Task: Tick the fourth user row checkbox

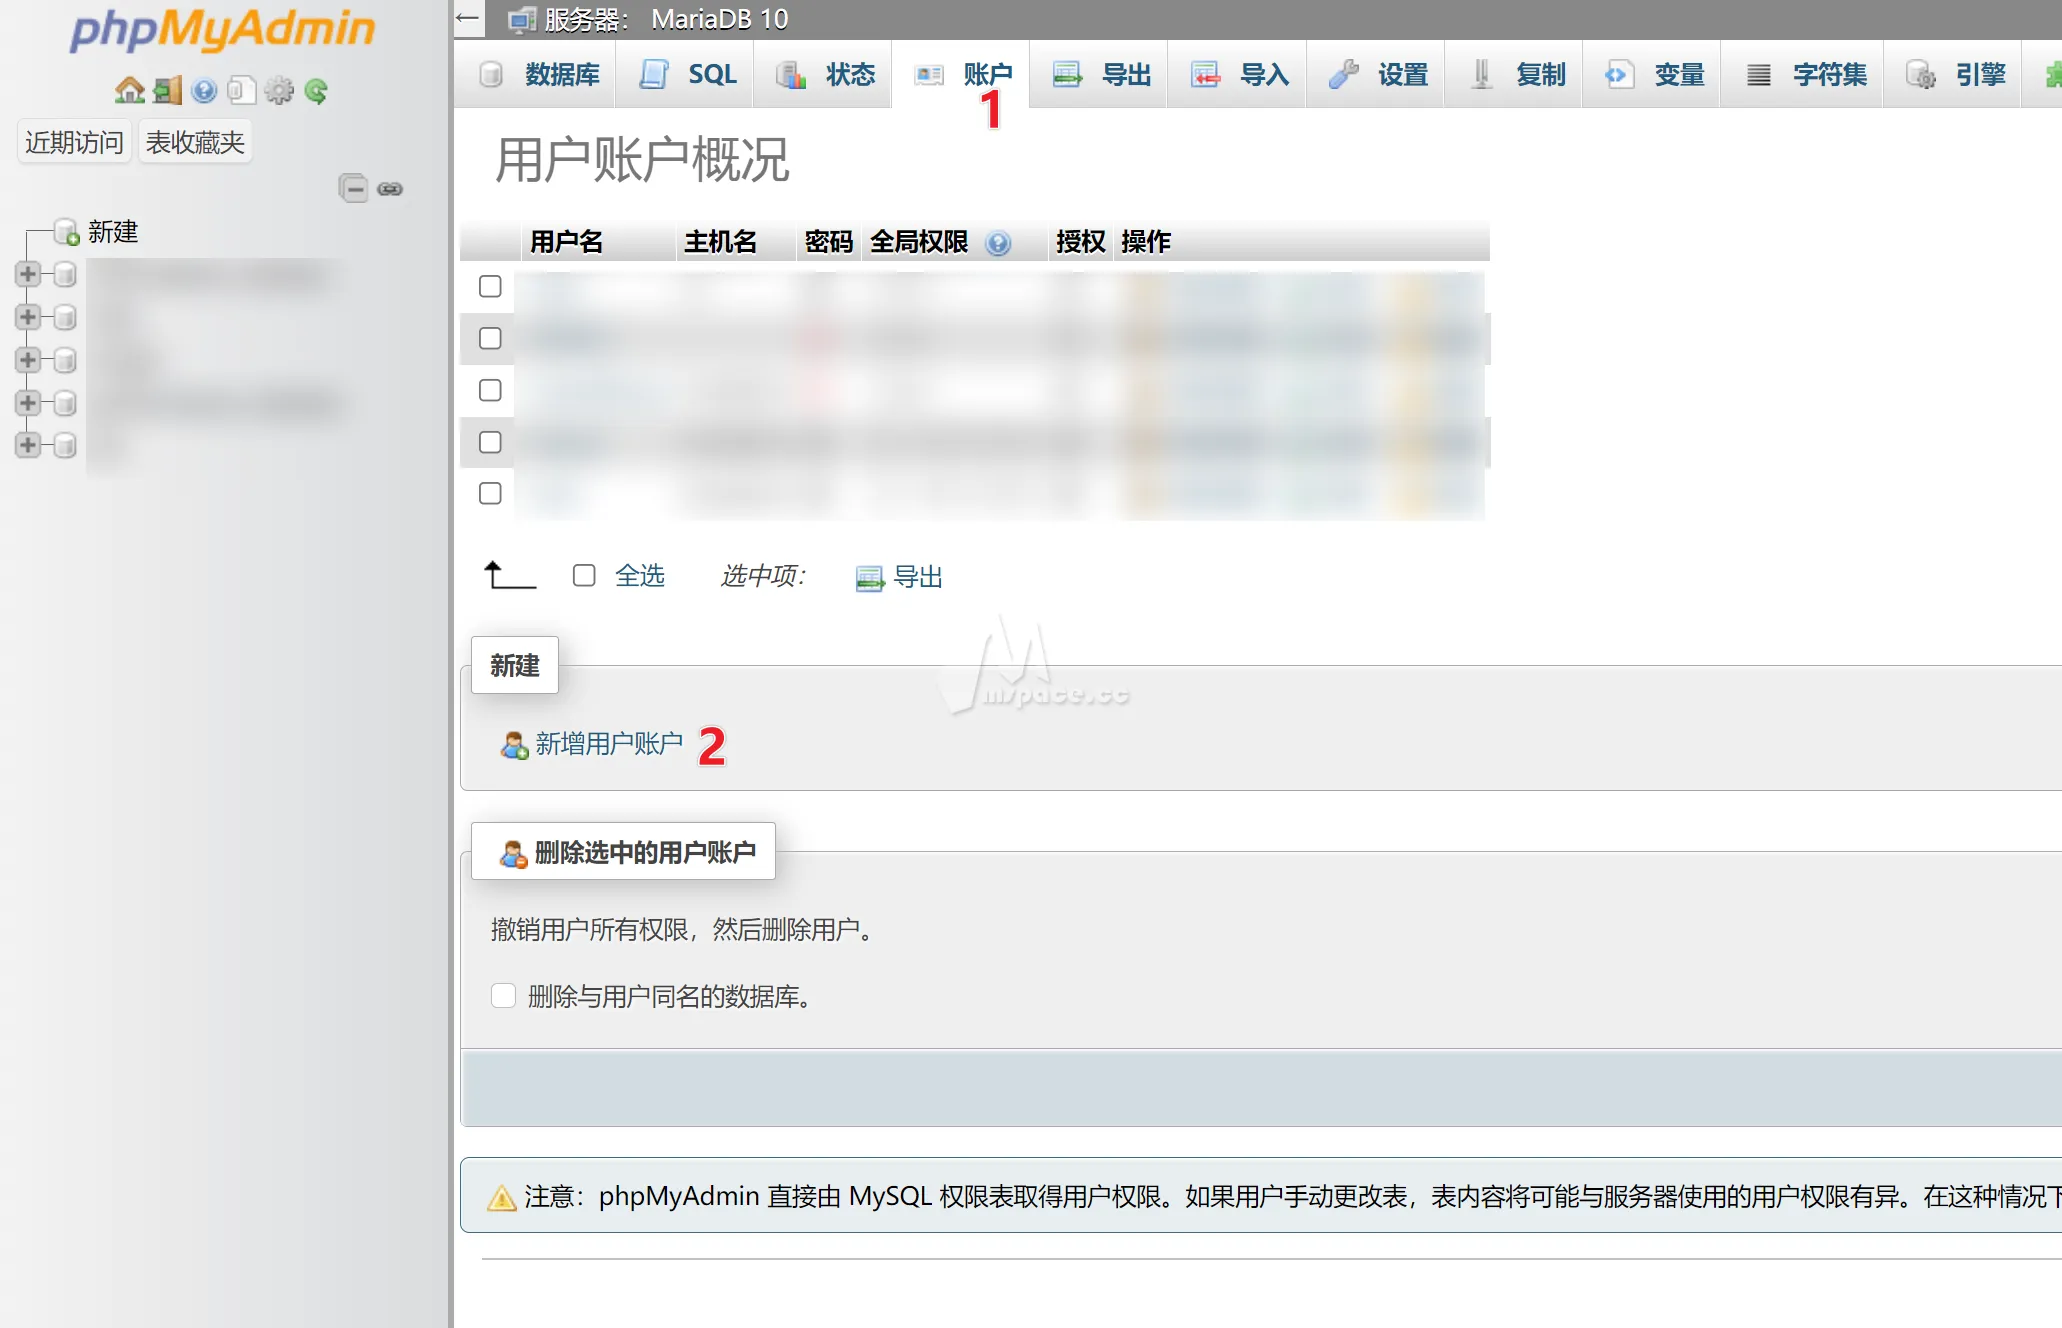Action: 490,442
